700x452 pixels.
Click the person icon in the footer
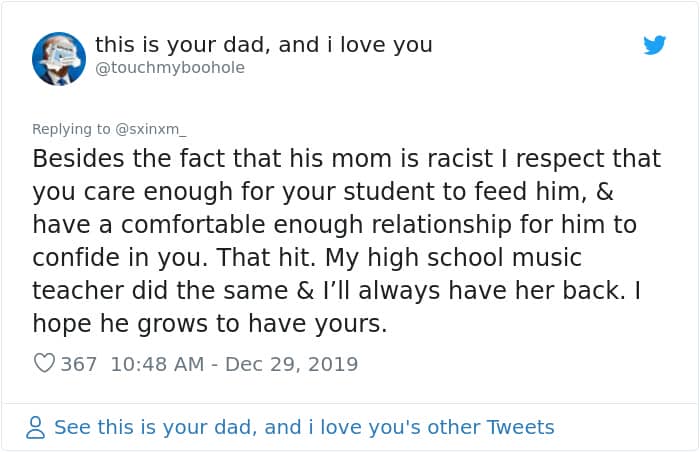pos(36,428)
